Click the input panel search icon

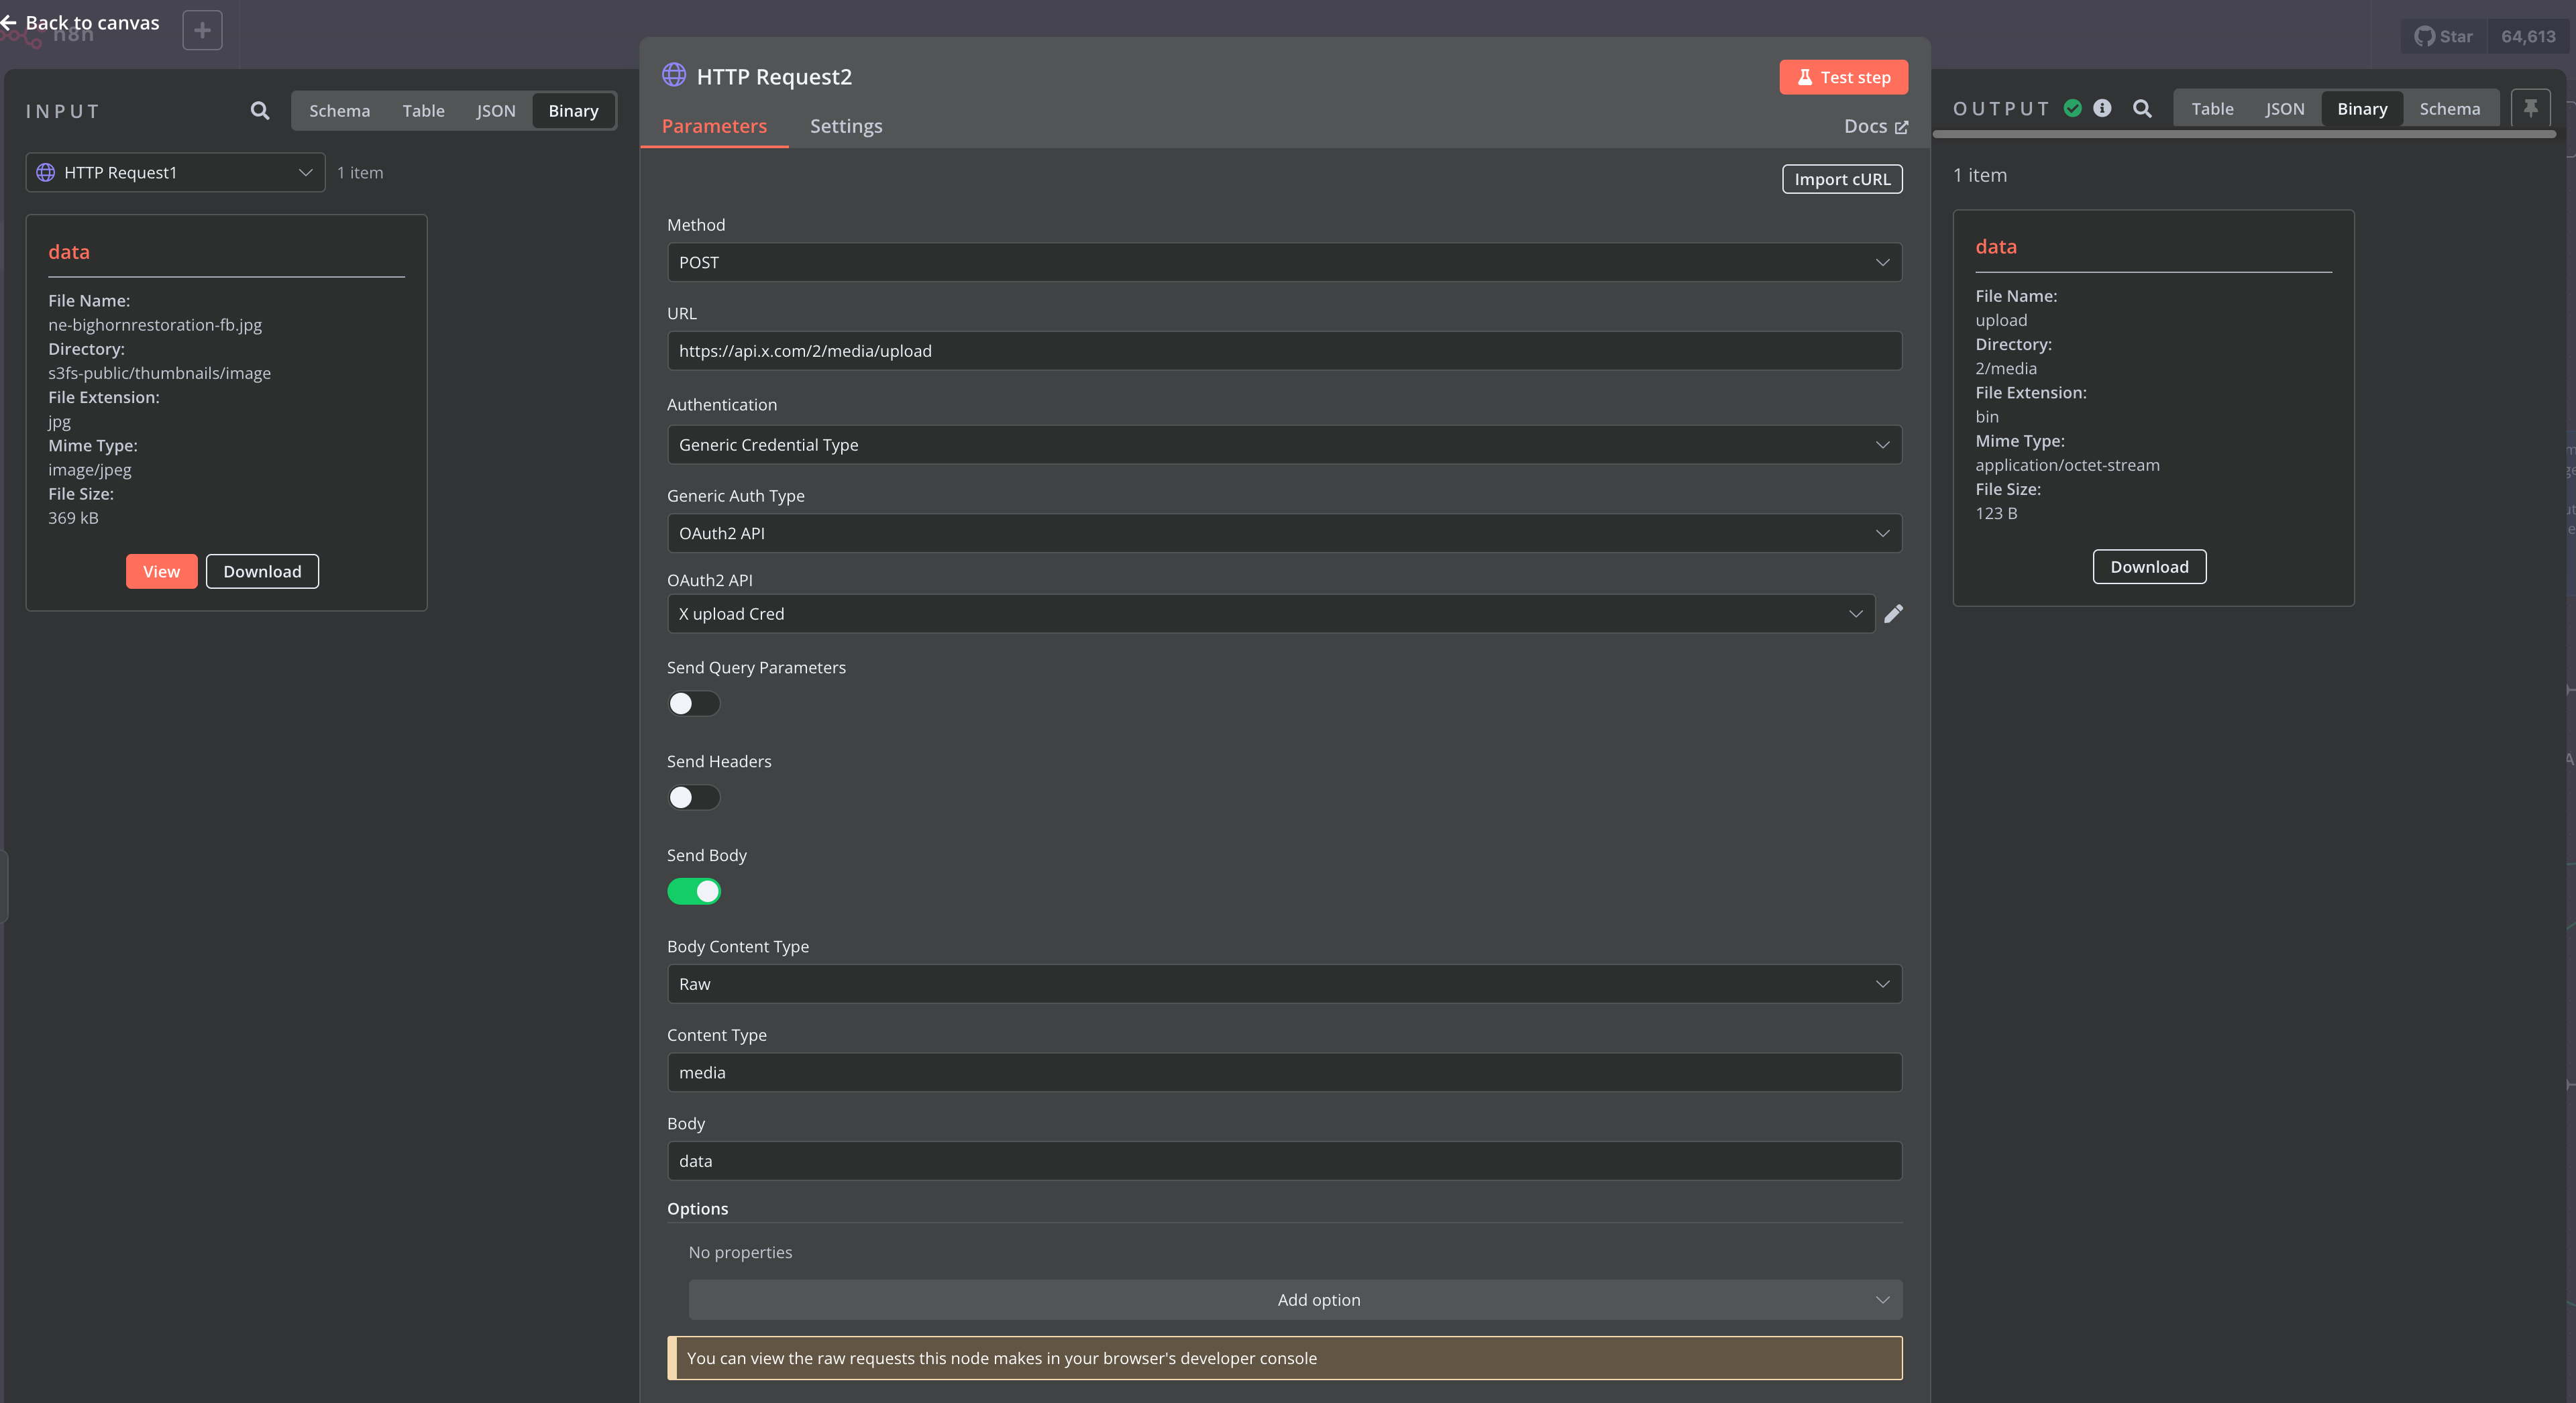(x=260, y=111)
